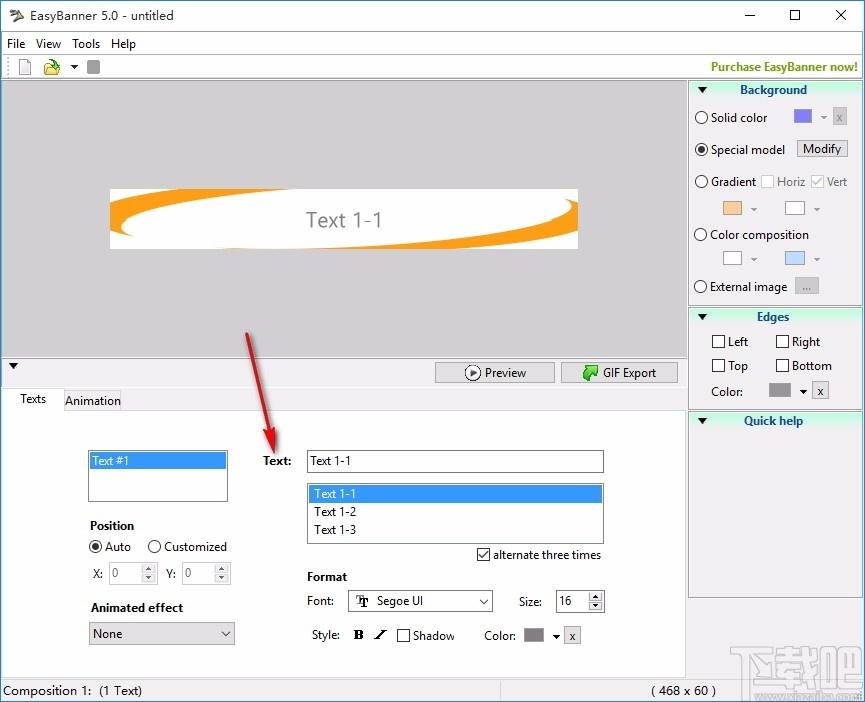Switch to the Animation tab
The height and width of the screenshot is (702, 865).
tap(93, 400)
